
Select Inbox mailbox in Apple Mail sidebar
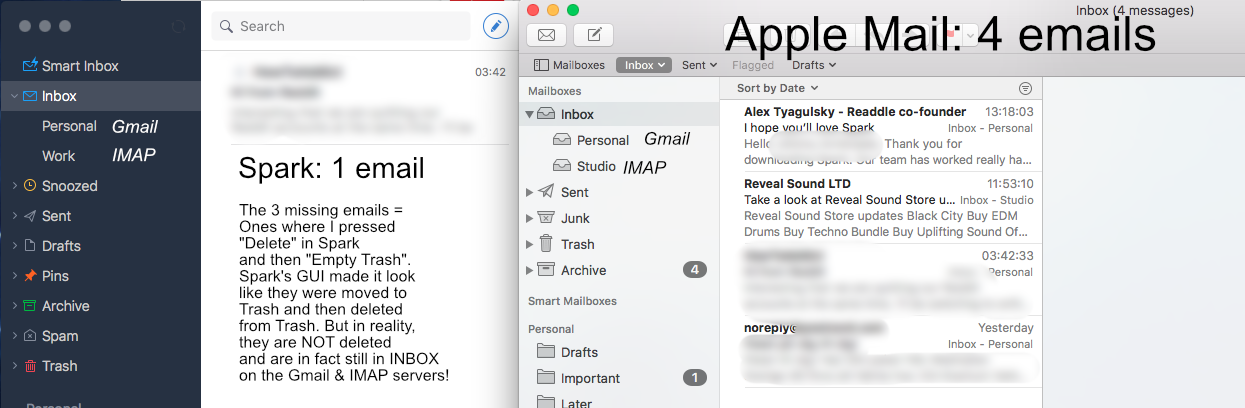point(619,114)
